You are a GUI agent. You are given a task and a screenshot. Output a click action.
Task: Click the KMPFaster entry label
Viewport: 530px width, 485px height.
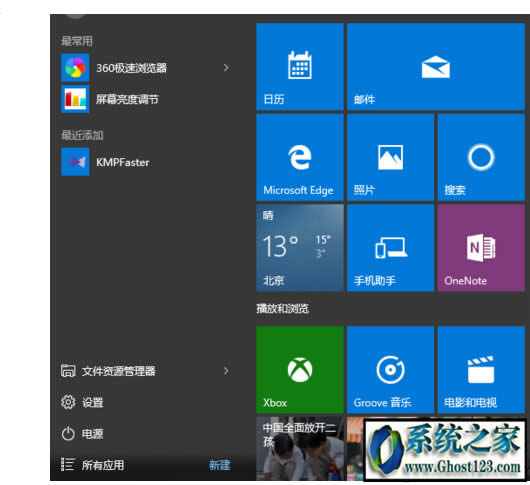pos(123,162)
